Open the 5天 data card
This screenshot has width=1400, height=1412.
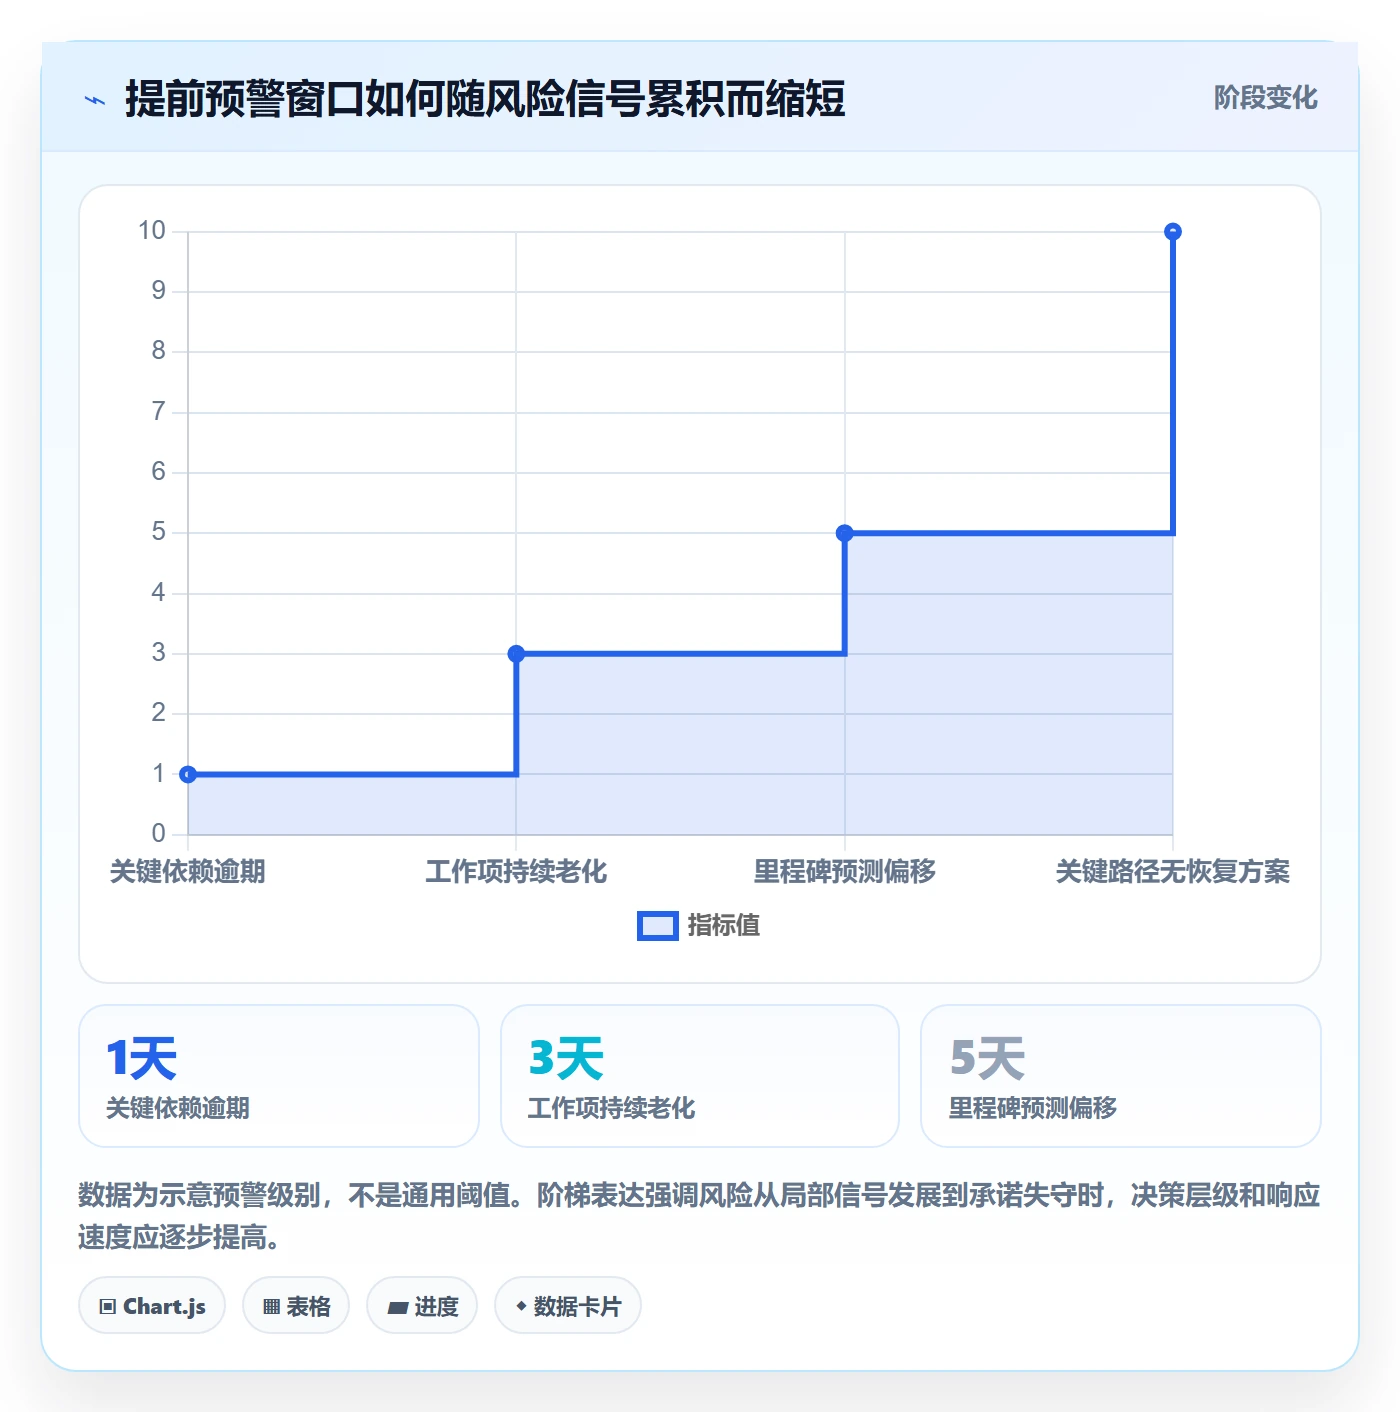coord(1121,1076)
